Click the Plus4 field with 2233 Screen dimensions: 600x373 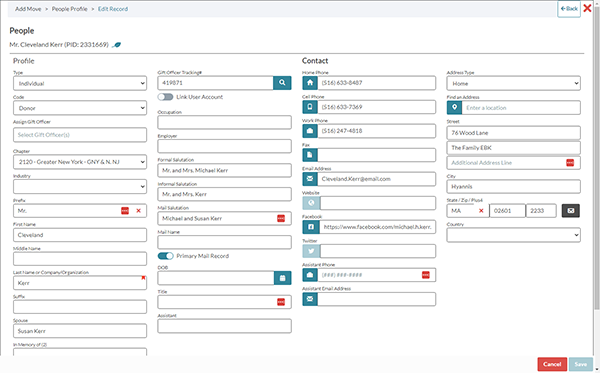(541, 211)
